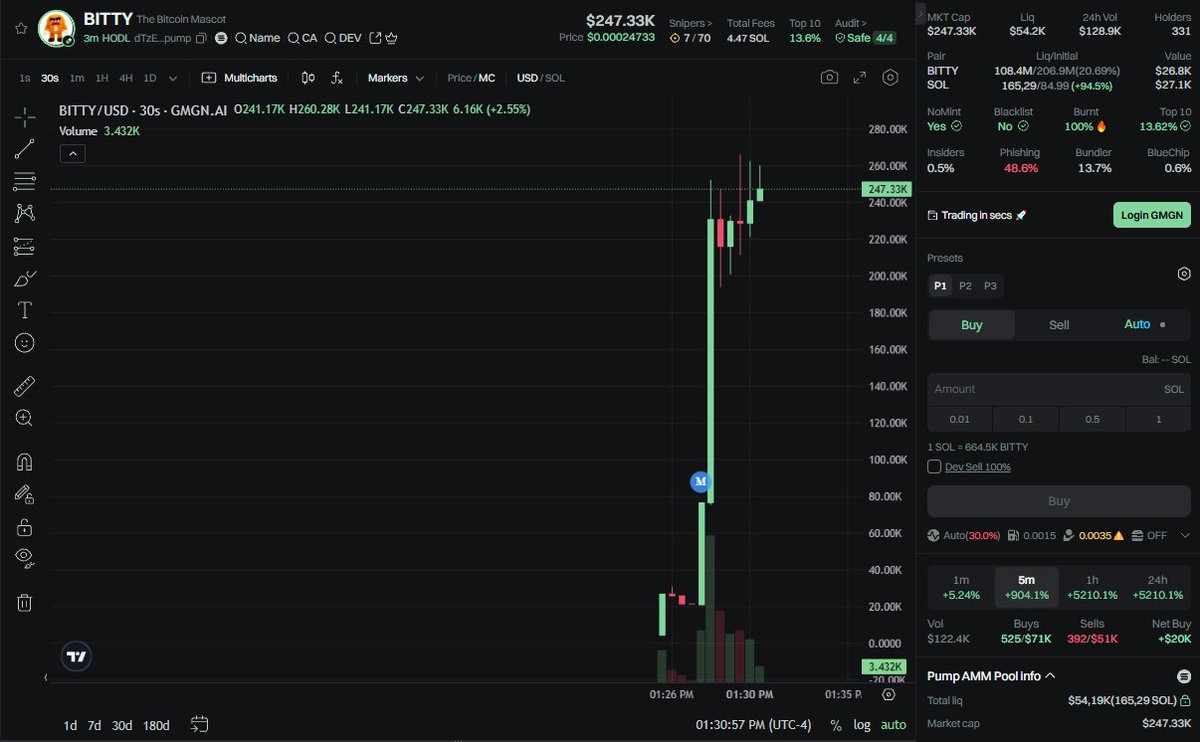This screenshot has height=742, width=1200.
Task: Set the date range to 180d
Action: pyautogui.click(x=156, y=725)
